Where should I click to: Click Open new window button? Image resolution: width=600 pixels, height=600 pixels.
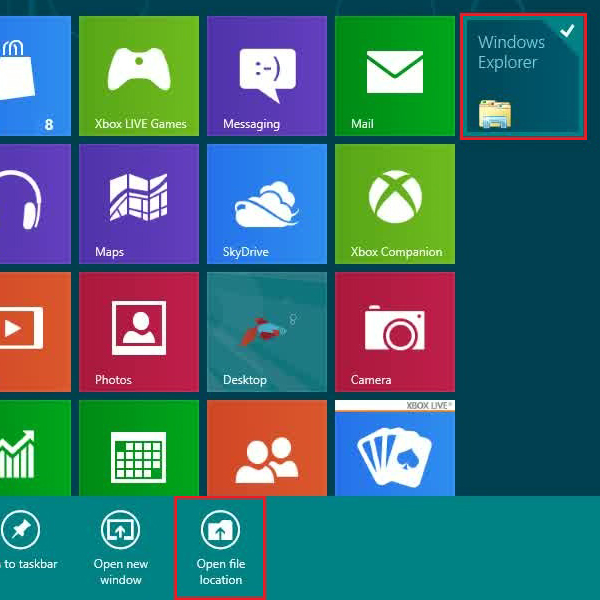point(121,547)
